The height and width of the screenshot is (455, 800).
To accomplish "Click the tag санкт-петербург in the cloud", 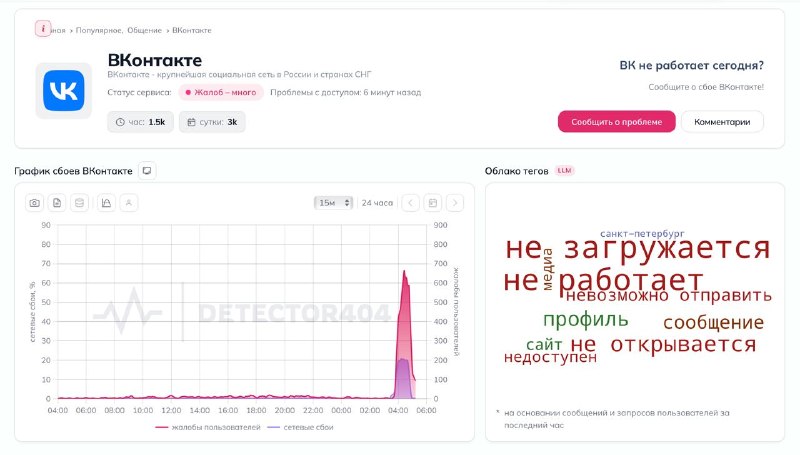I will point(642,234).
